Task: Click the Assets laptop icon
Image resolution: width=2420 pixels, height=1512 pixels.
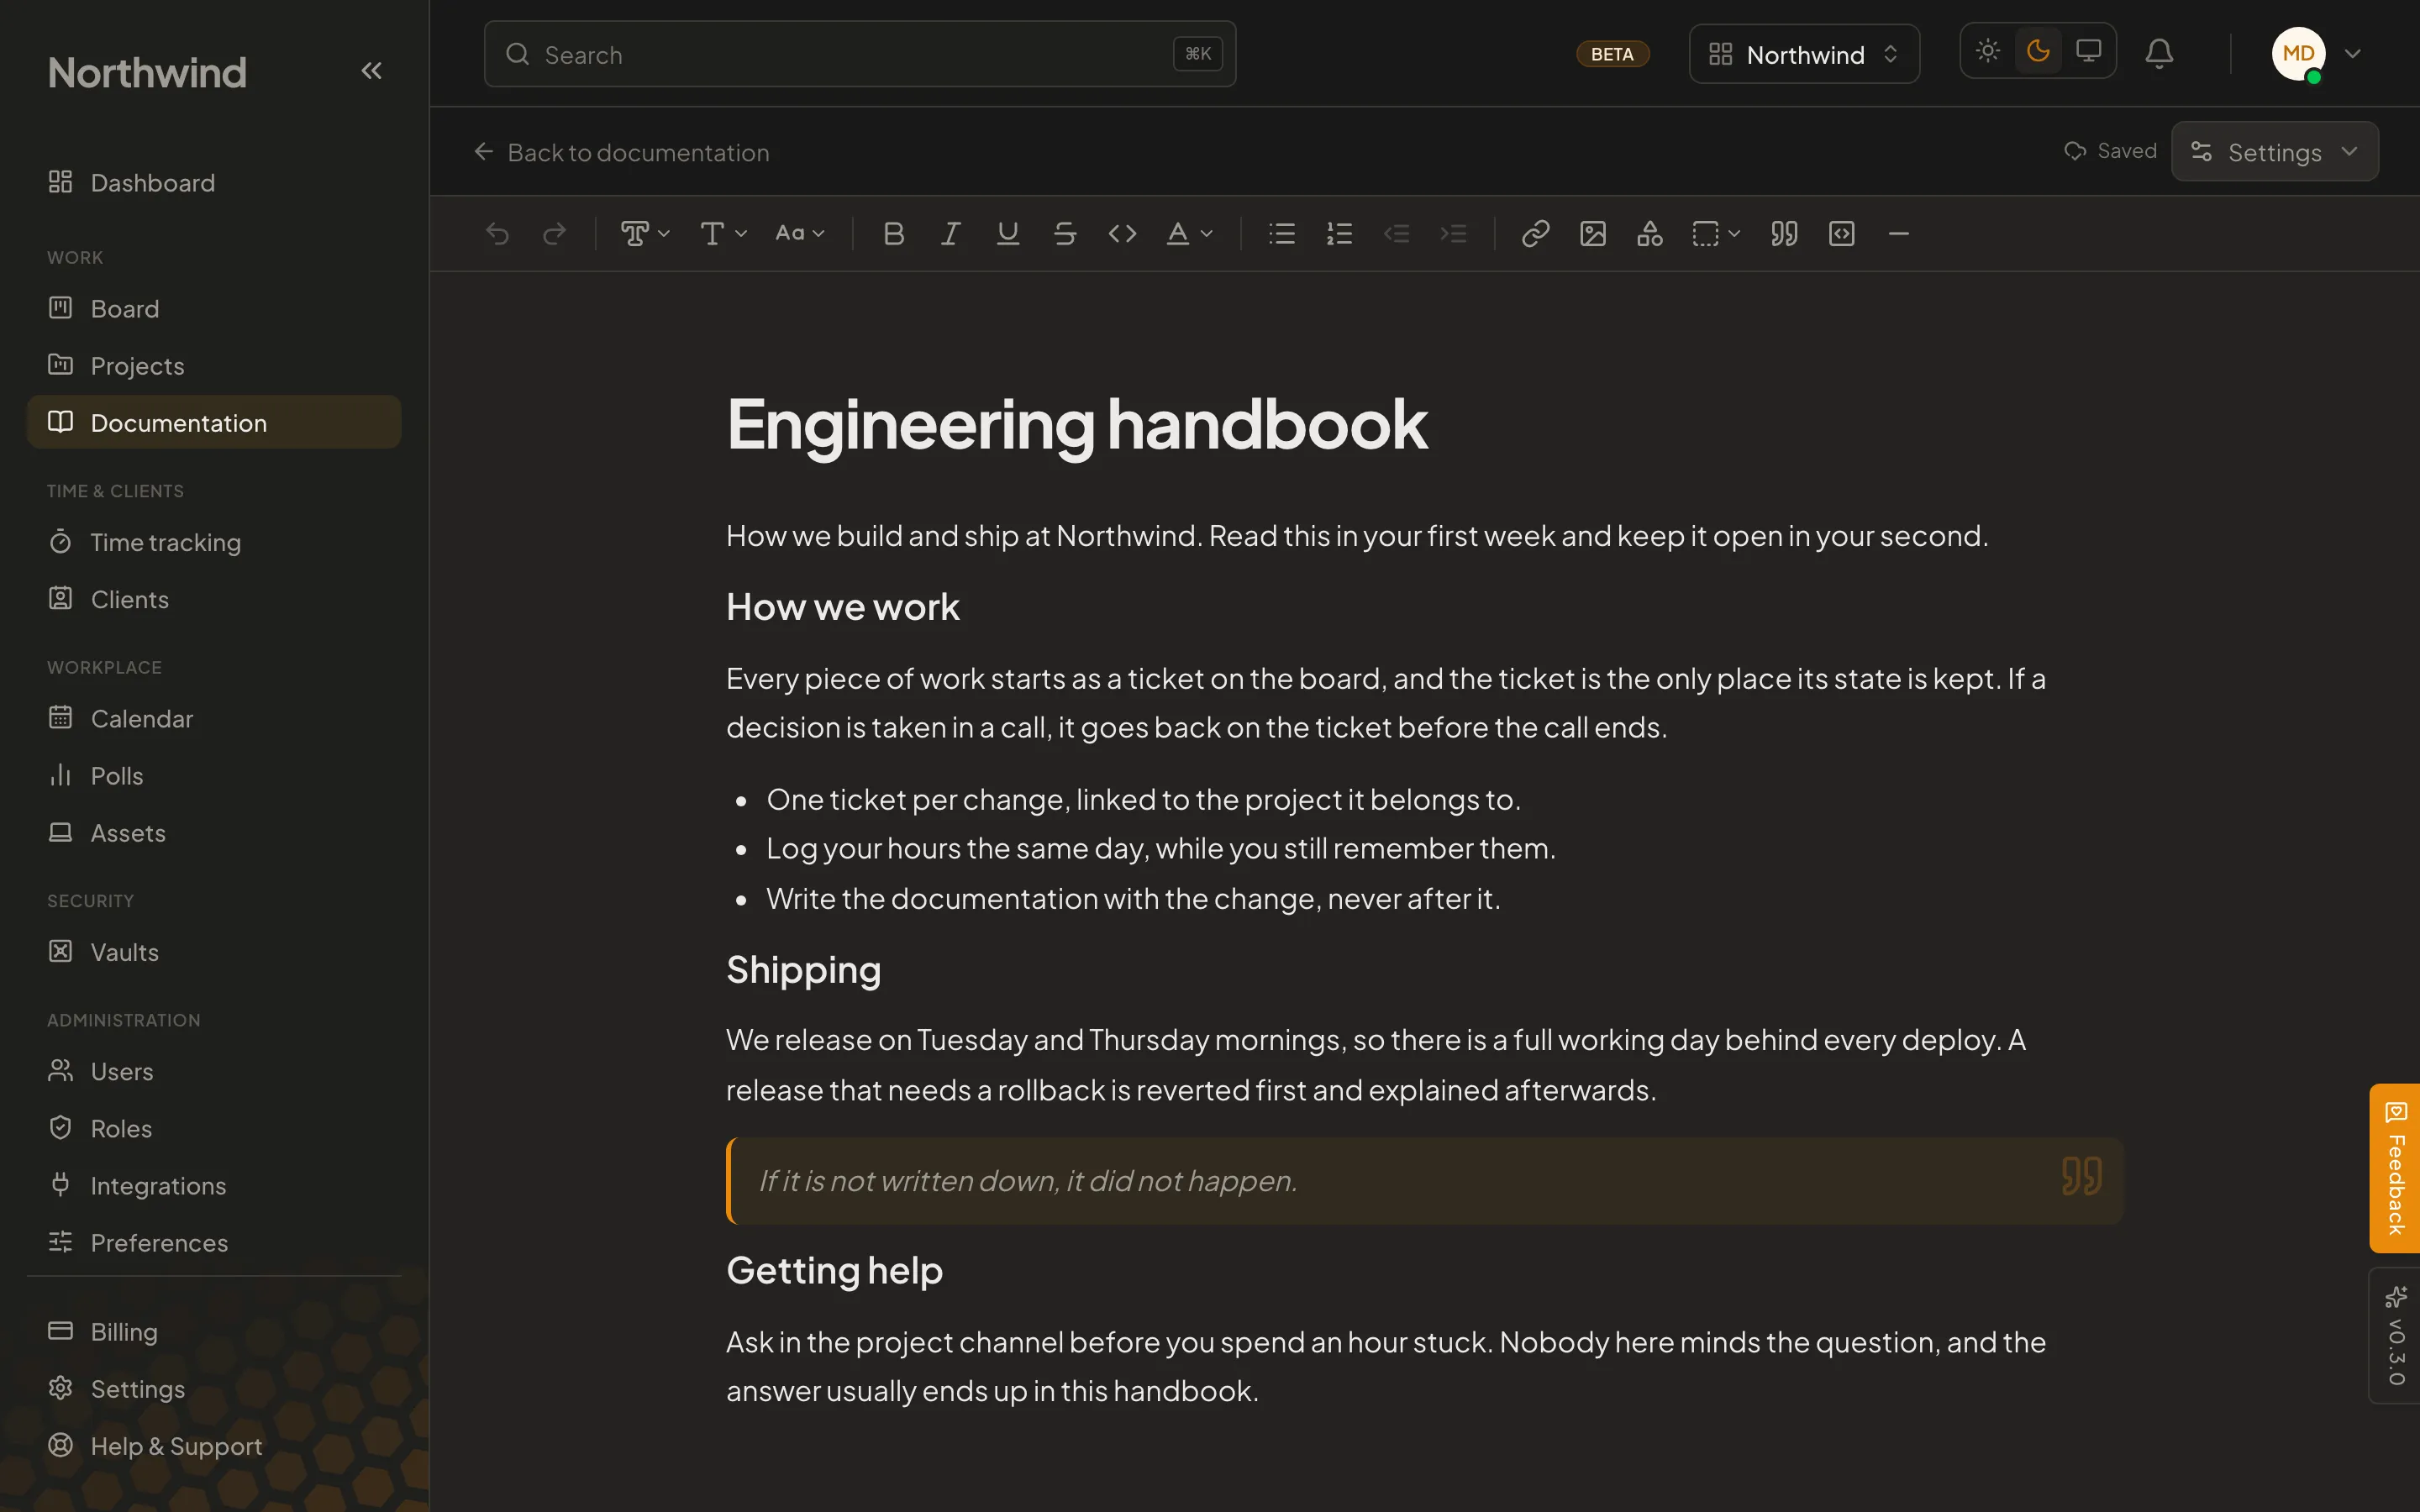Action: pyautogui.click(x=60, y=832)
